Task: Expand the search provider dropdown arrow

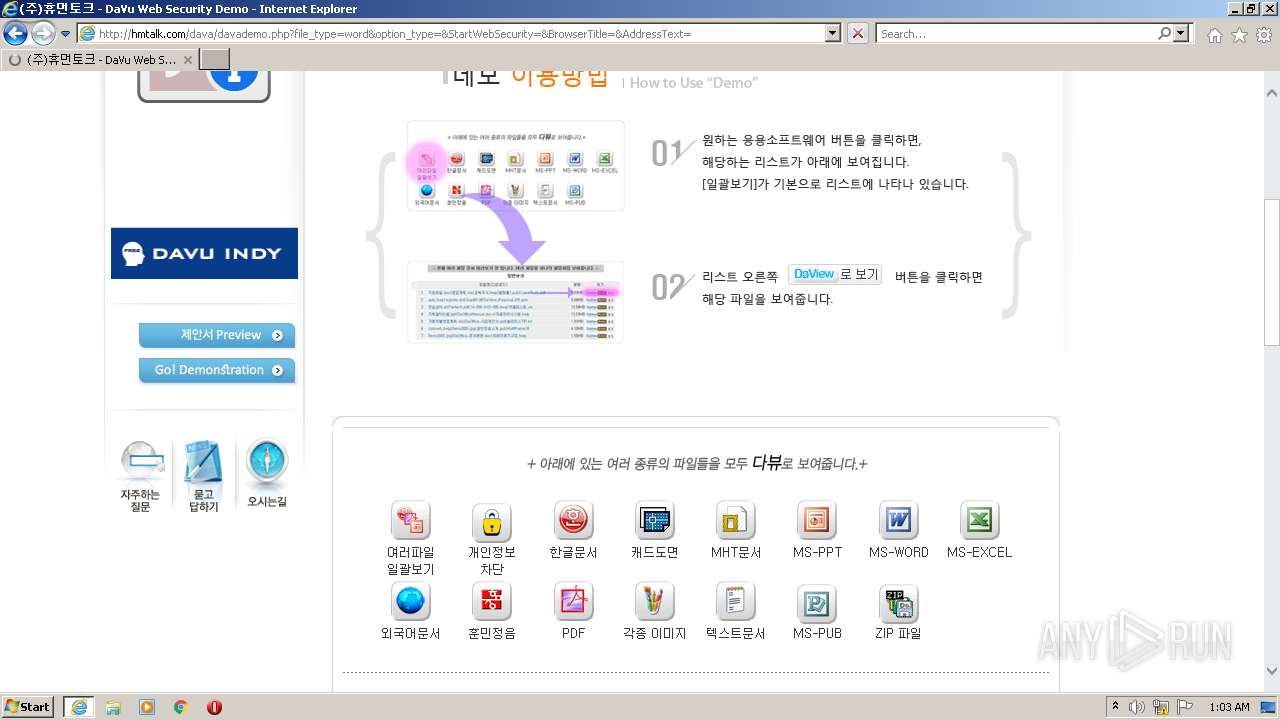Action: (1183, 34)
